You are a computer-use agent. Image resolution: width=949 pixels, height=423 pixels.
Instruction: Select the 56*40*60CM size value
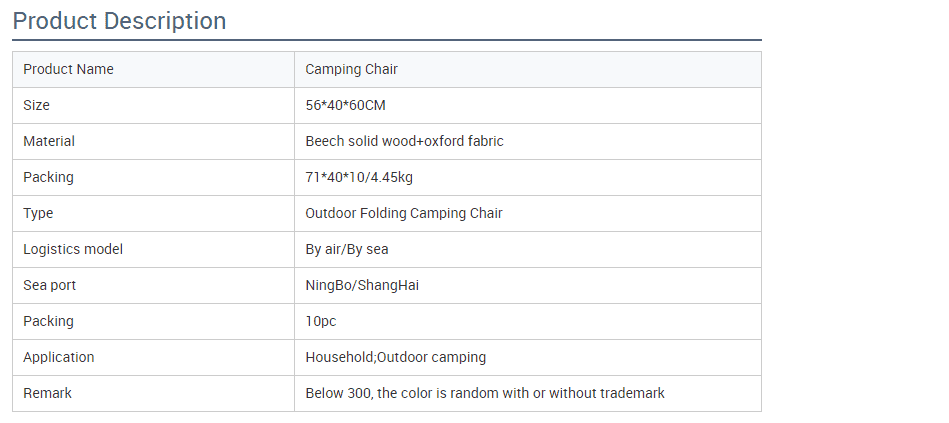pos(346,105)
